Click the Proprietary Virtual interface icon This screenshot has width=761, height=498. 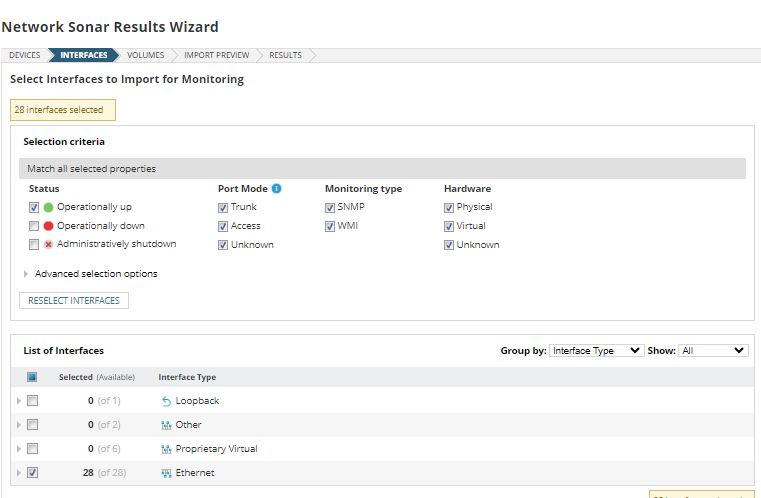166,449
